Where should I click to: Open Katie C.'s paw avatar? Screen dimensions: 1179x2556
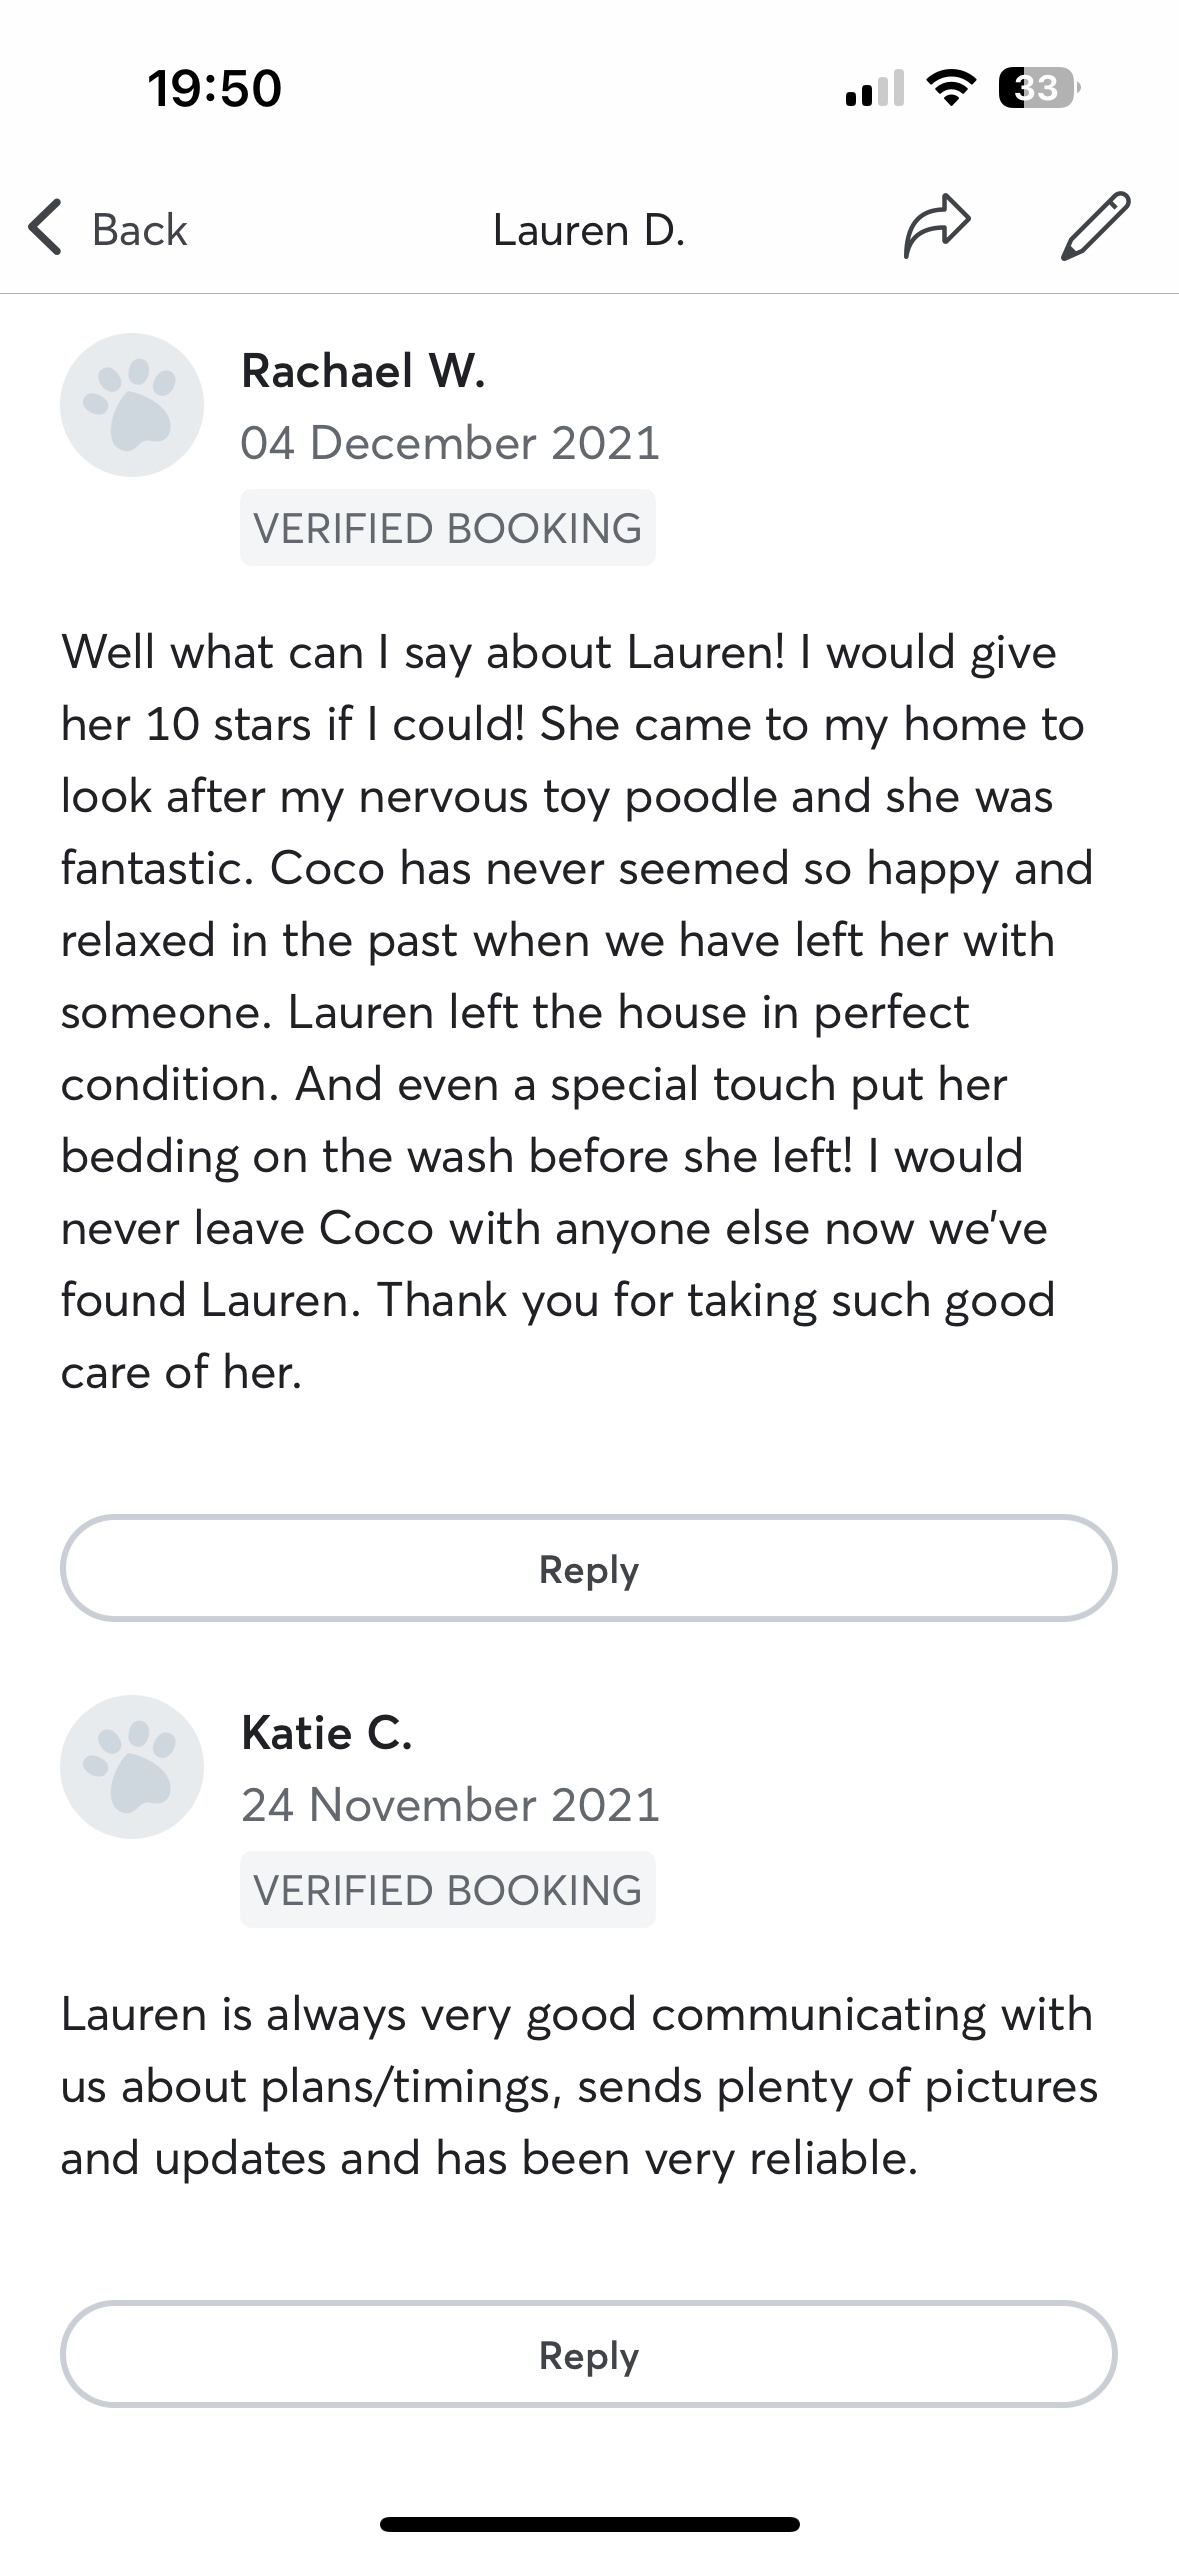click(132, 1767)
